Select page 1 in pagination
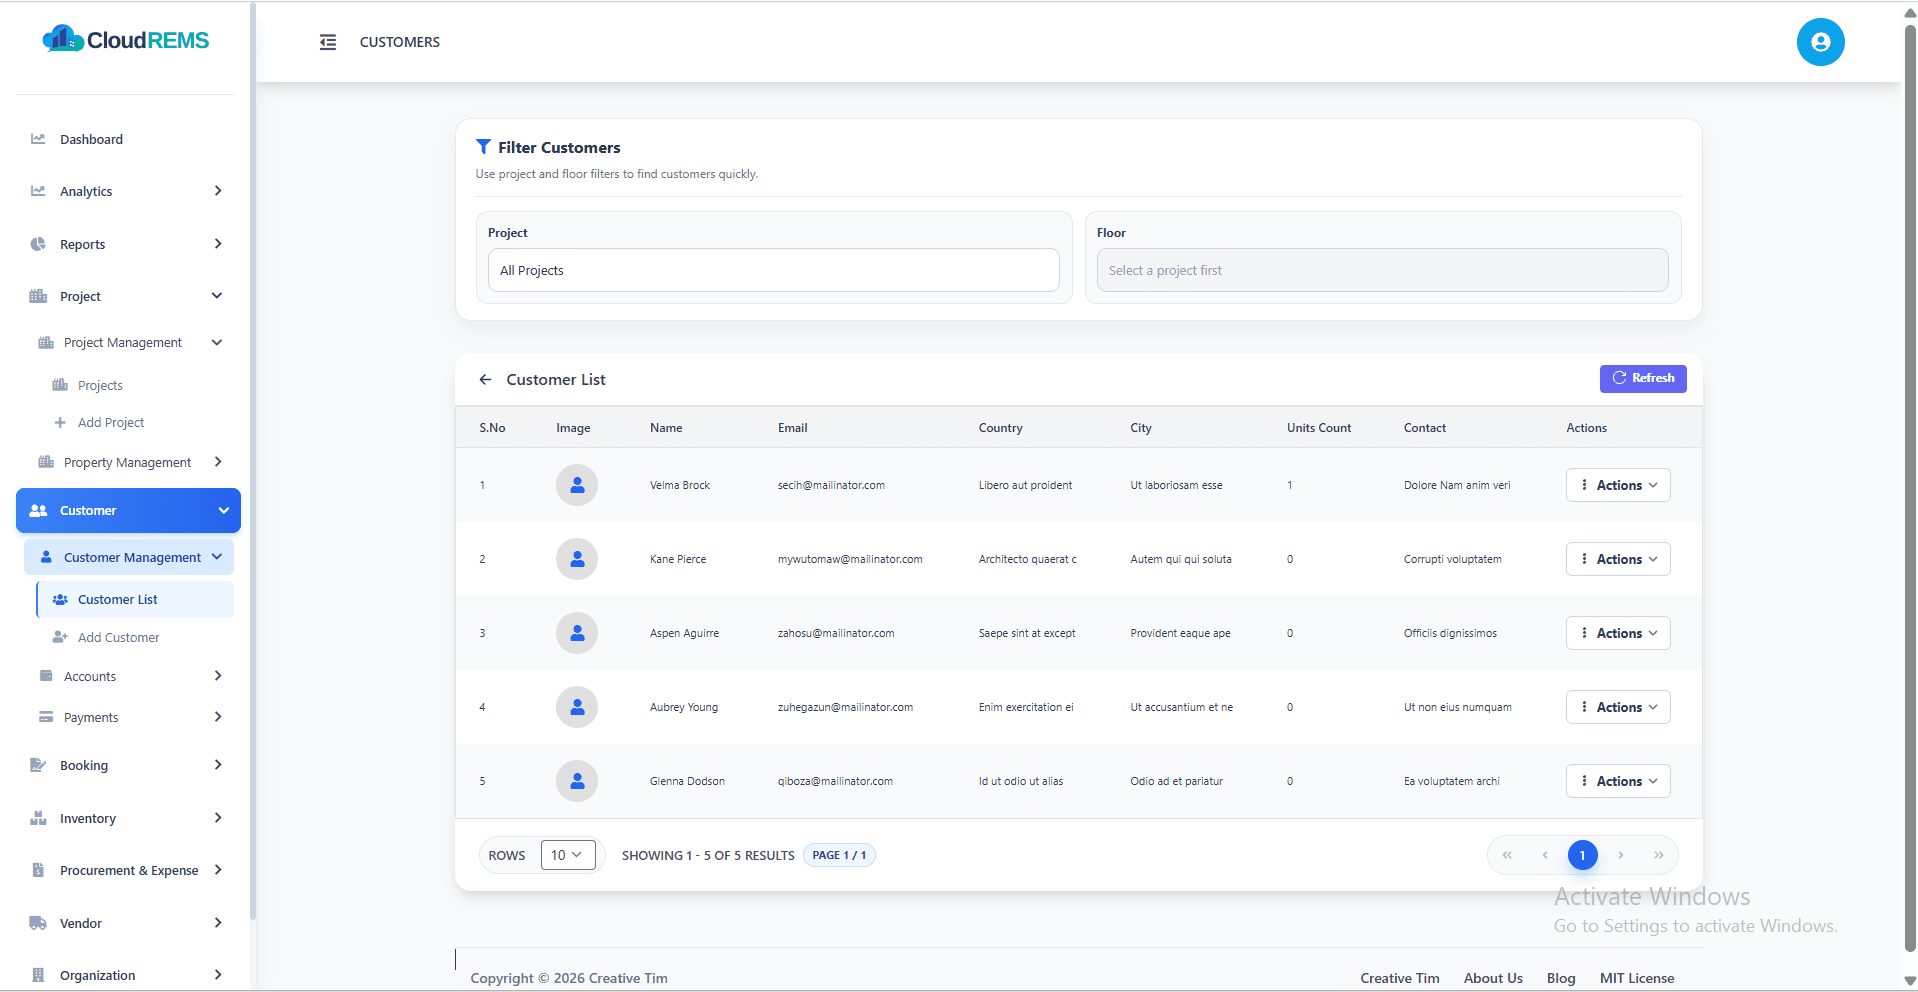The height and width of the screenshot is (992, 1918). (x=1582, y=855)
